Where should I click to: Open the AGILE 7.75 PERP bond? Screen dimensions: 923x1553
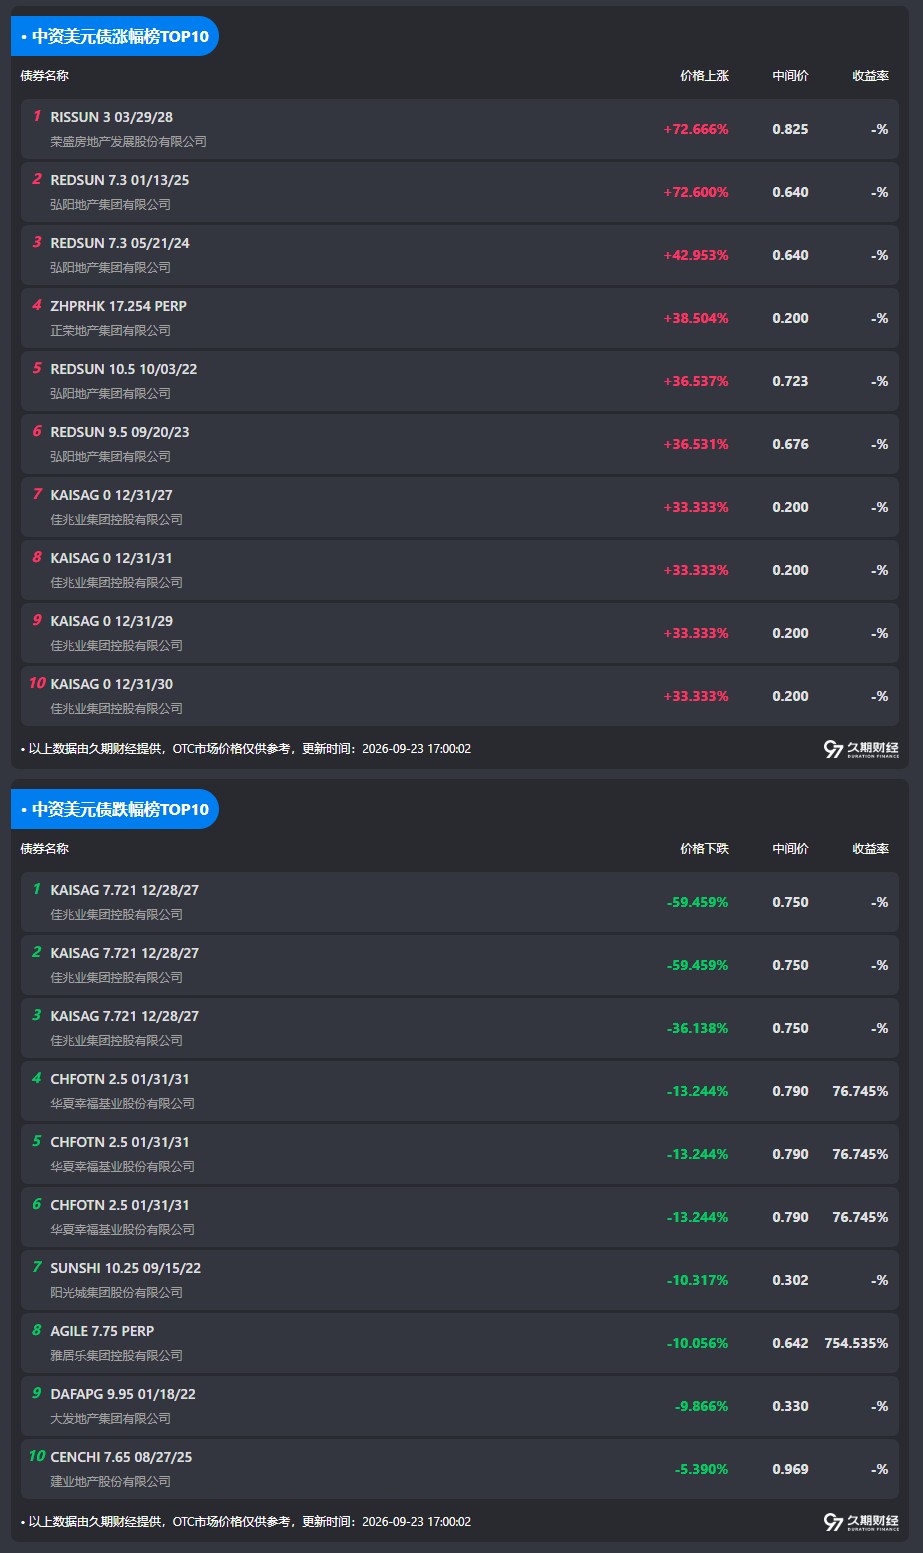(103, 1331)
